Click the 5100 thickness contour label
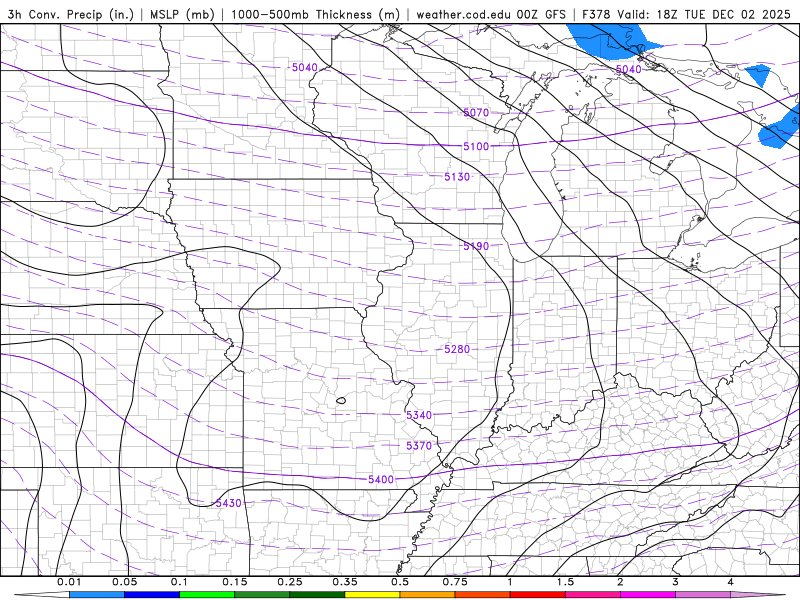Image resolution: width=800 pixels, height=600 pixels. click(476, 146)
